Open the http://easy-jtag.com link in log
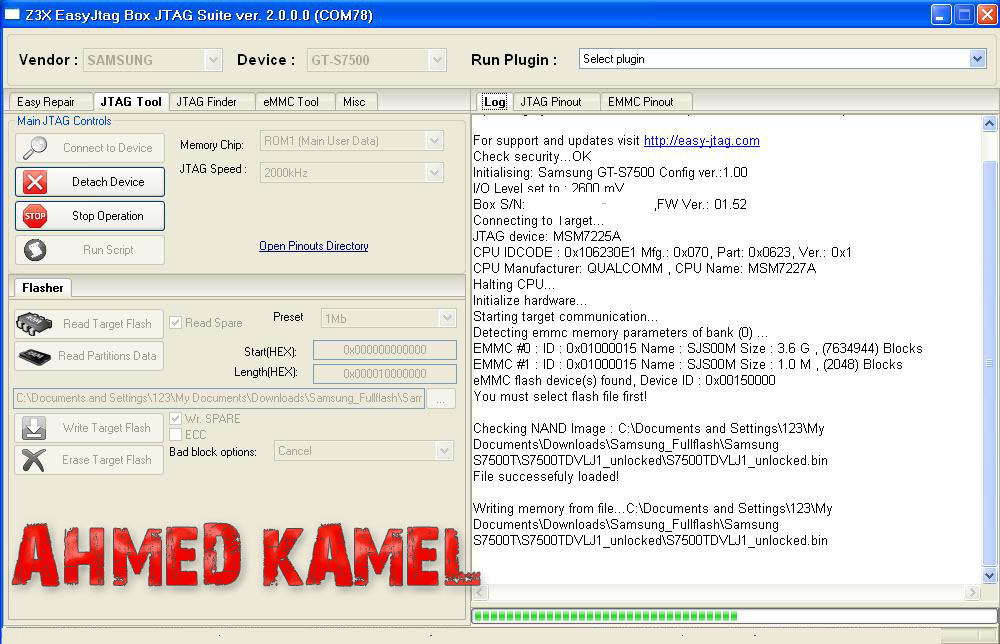Screen dimensions: 1000x644 [x=702, y=140]
